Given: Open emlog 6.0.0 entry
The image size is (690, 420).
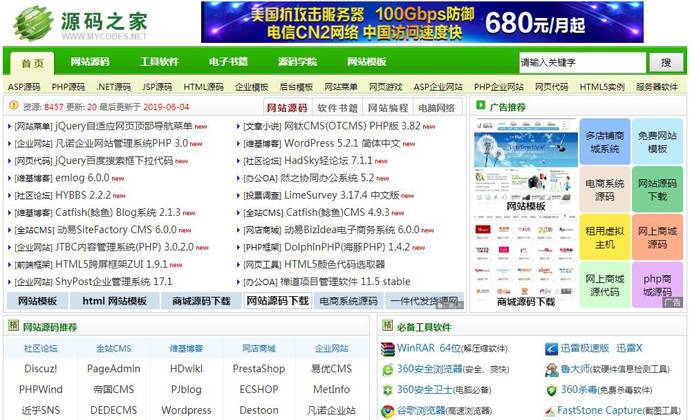Looking at the screenshot, I should [x=82, y=178].
